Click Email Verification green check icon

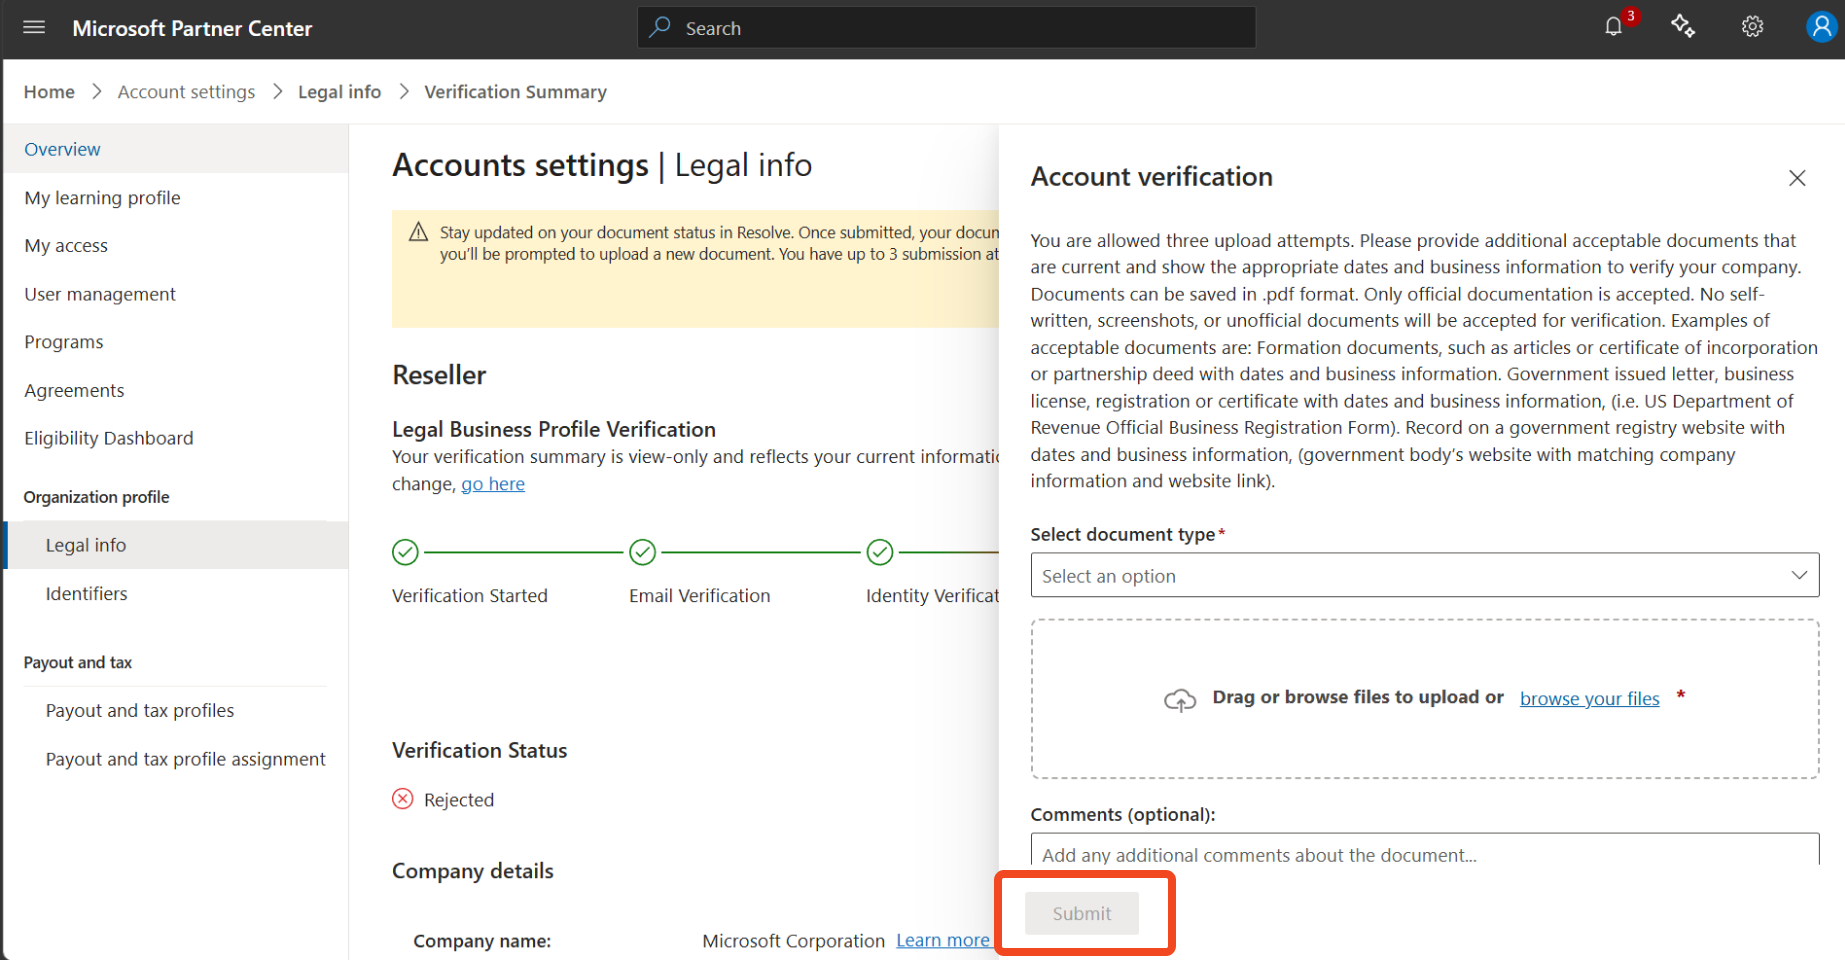click(x=642, y=552)
